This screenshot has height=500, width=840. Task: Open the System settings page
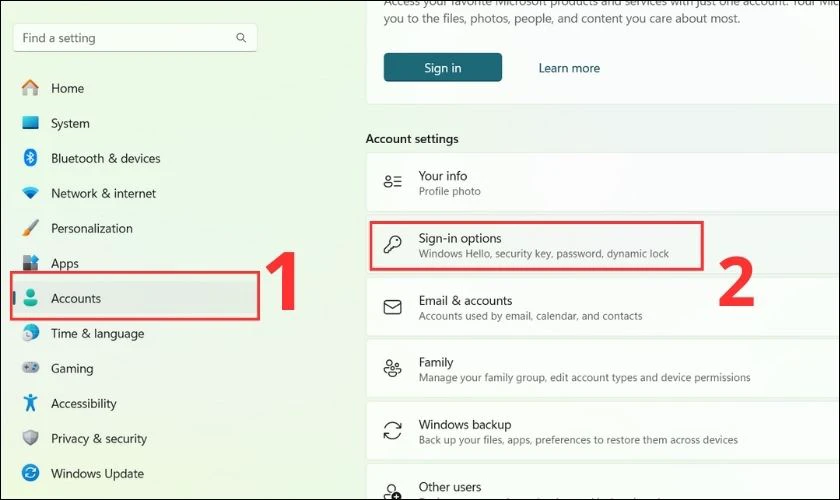click(70, 123)
